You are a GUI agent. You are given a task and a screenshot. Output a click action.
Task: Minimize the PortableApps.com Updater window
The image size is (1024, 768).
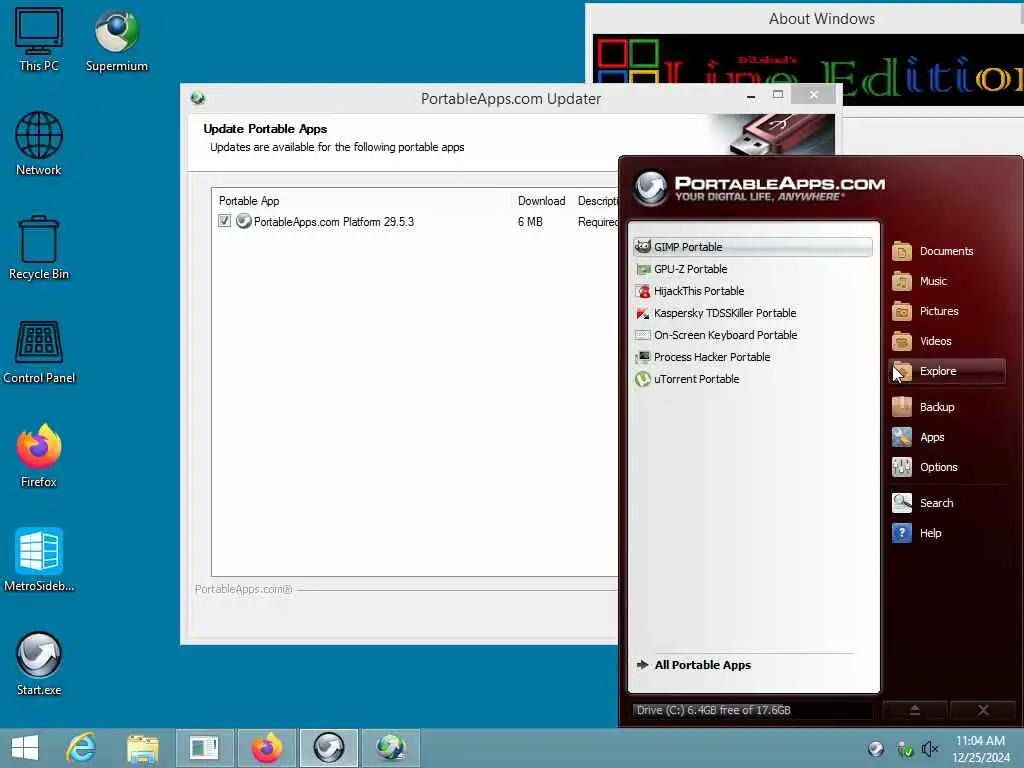pos(751,96)
